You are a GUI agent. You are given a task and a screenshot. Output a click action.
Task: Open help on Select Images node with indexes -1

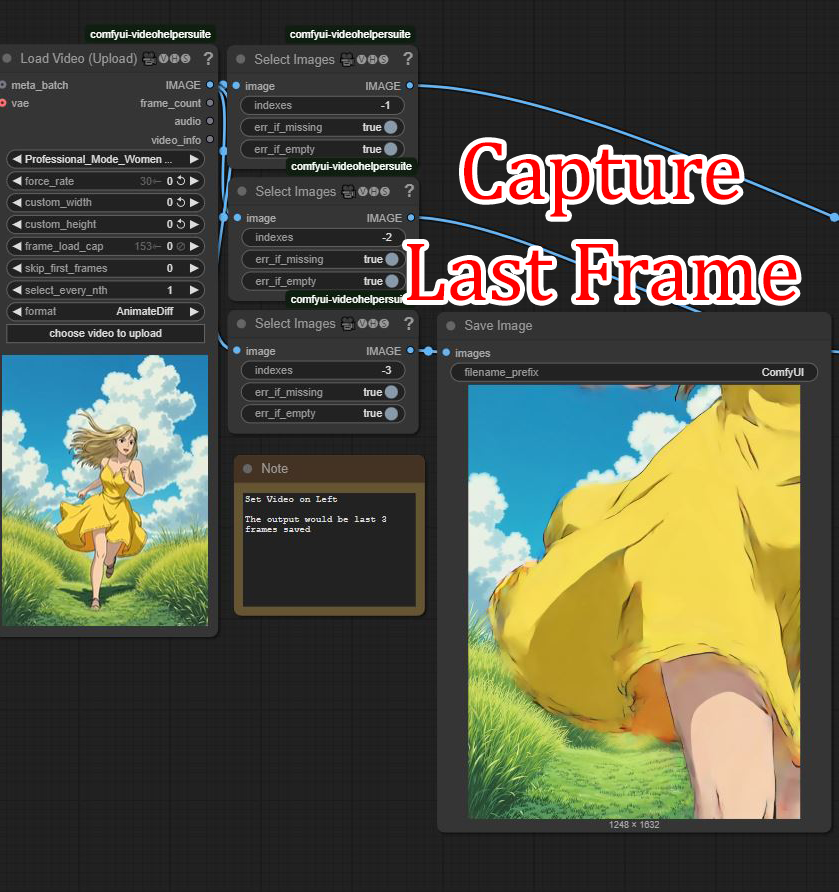pos(408,59)
